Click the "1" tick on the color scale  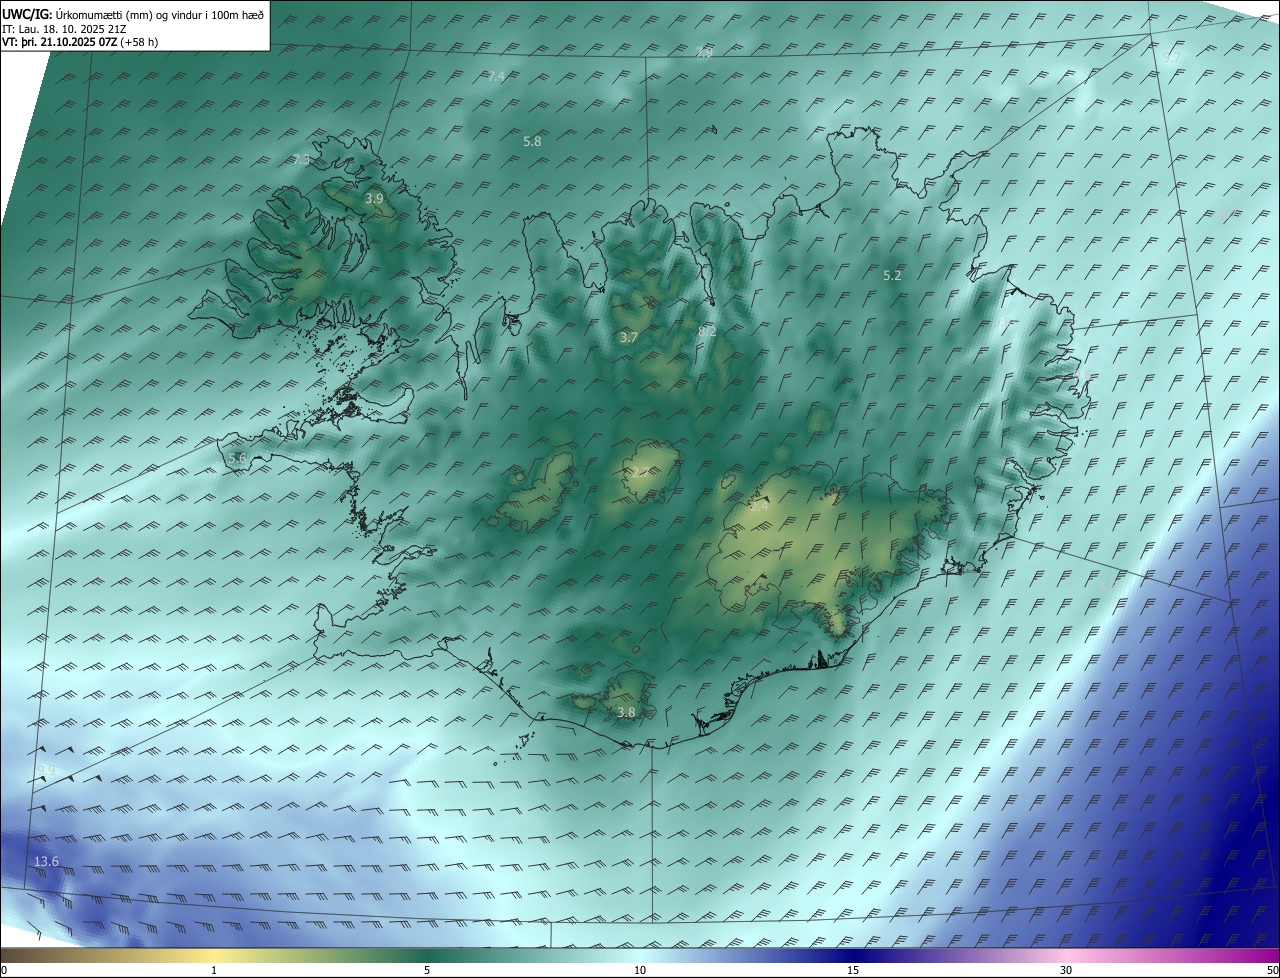[x=214, y=971]
